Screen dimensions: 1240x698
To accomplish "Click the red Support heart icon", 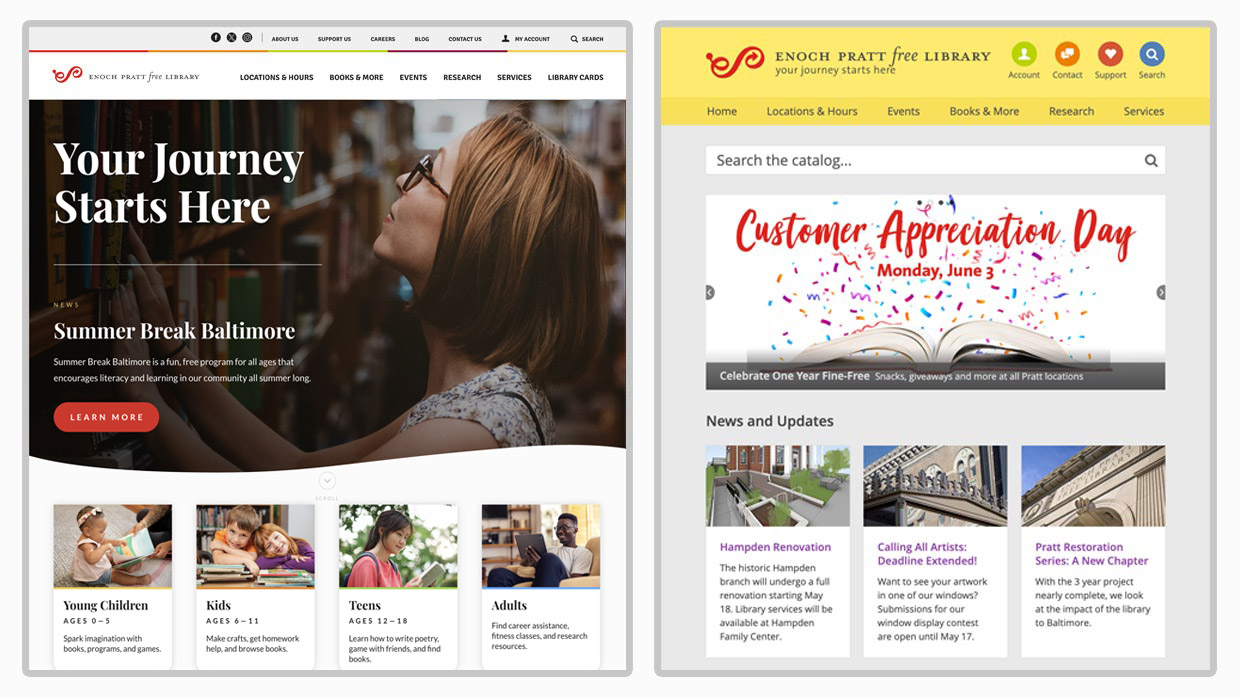I will point(1110,54).
